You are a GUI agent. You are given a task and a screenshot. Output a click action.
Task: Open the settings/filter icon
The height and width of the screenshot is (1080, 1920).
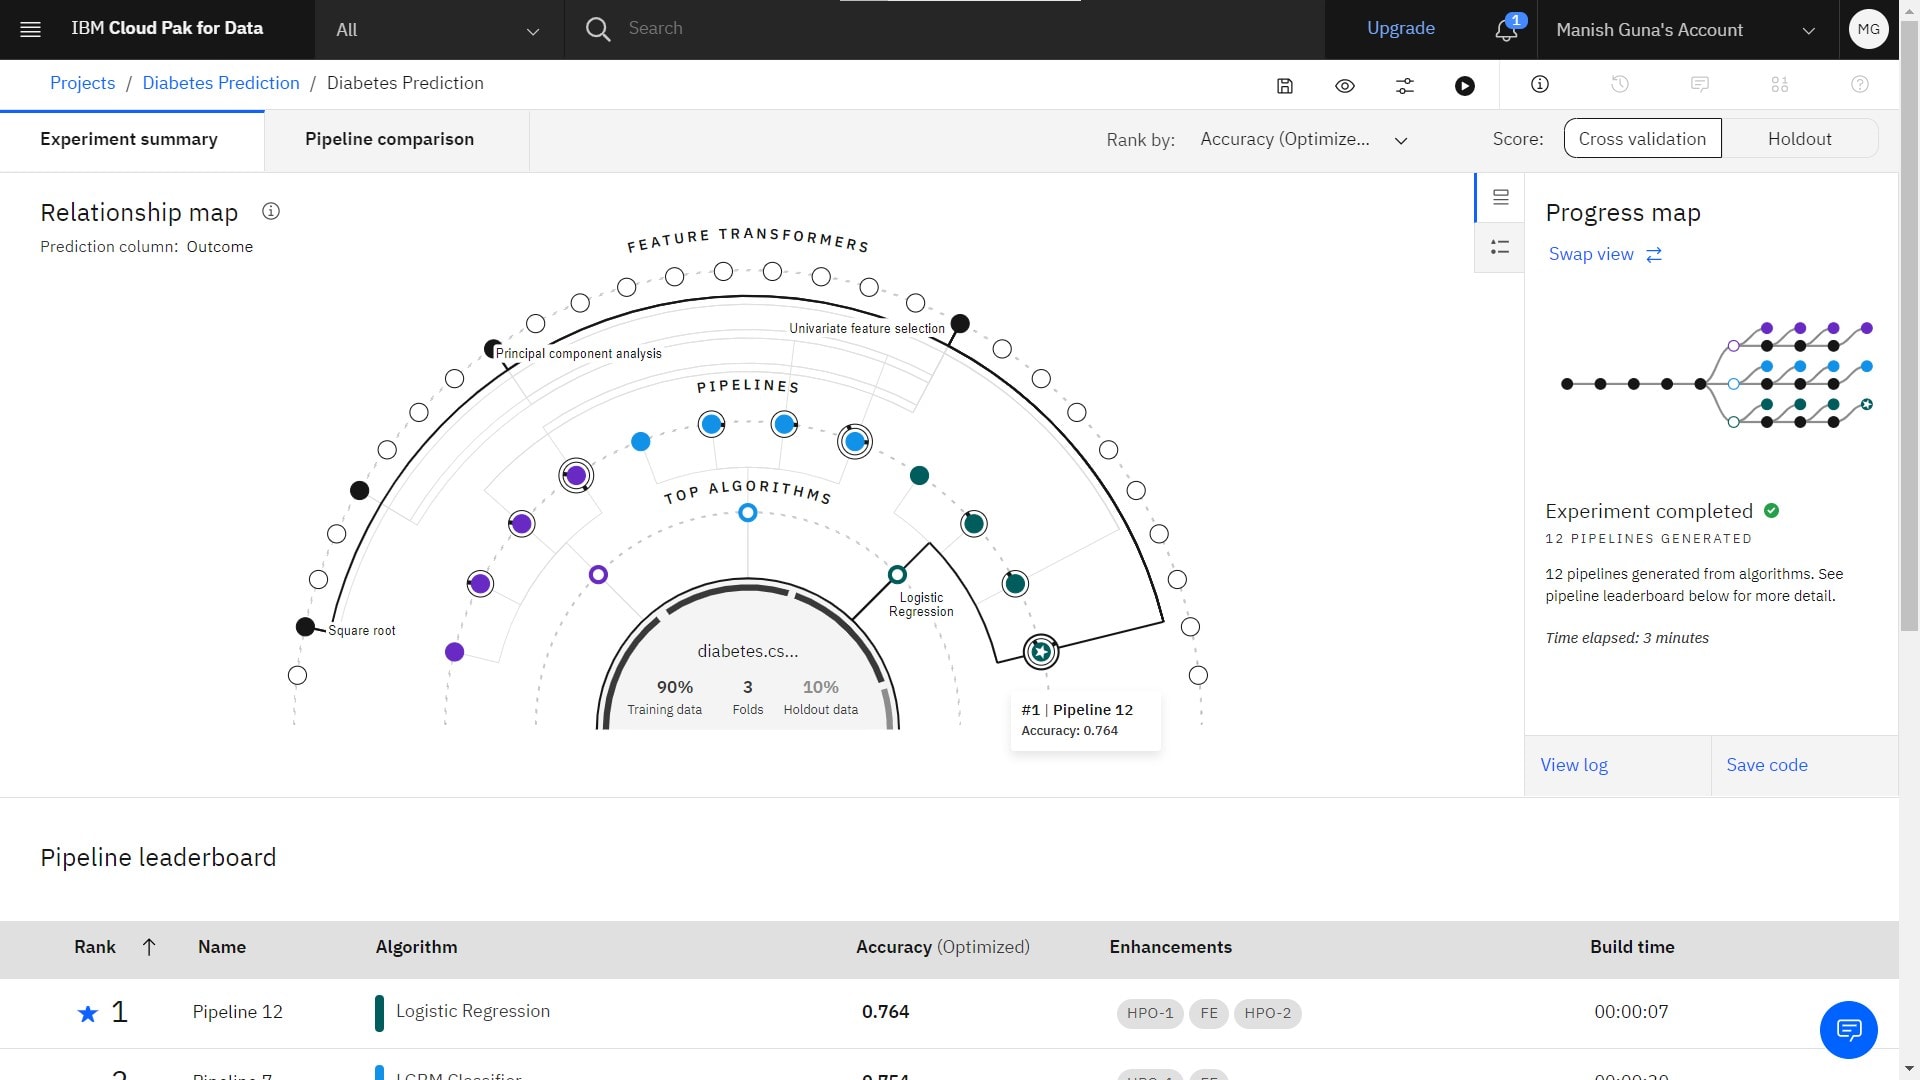click(1404, 84)
